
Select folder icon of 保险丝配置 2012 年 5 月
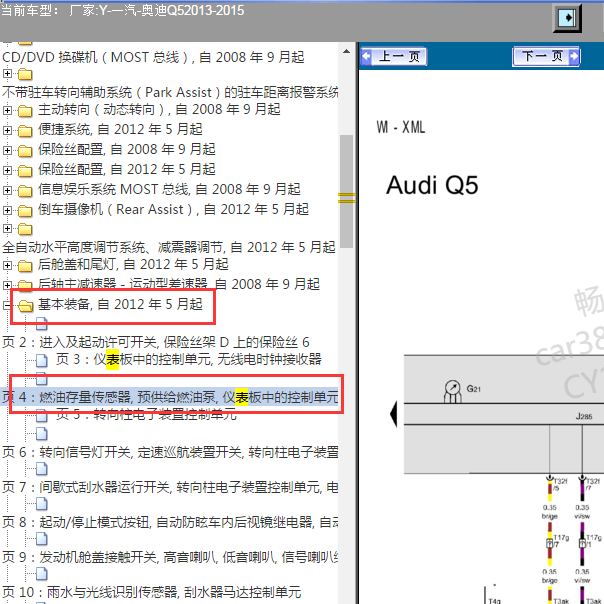25,171
